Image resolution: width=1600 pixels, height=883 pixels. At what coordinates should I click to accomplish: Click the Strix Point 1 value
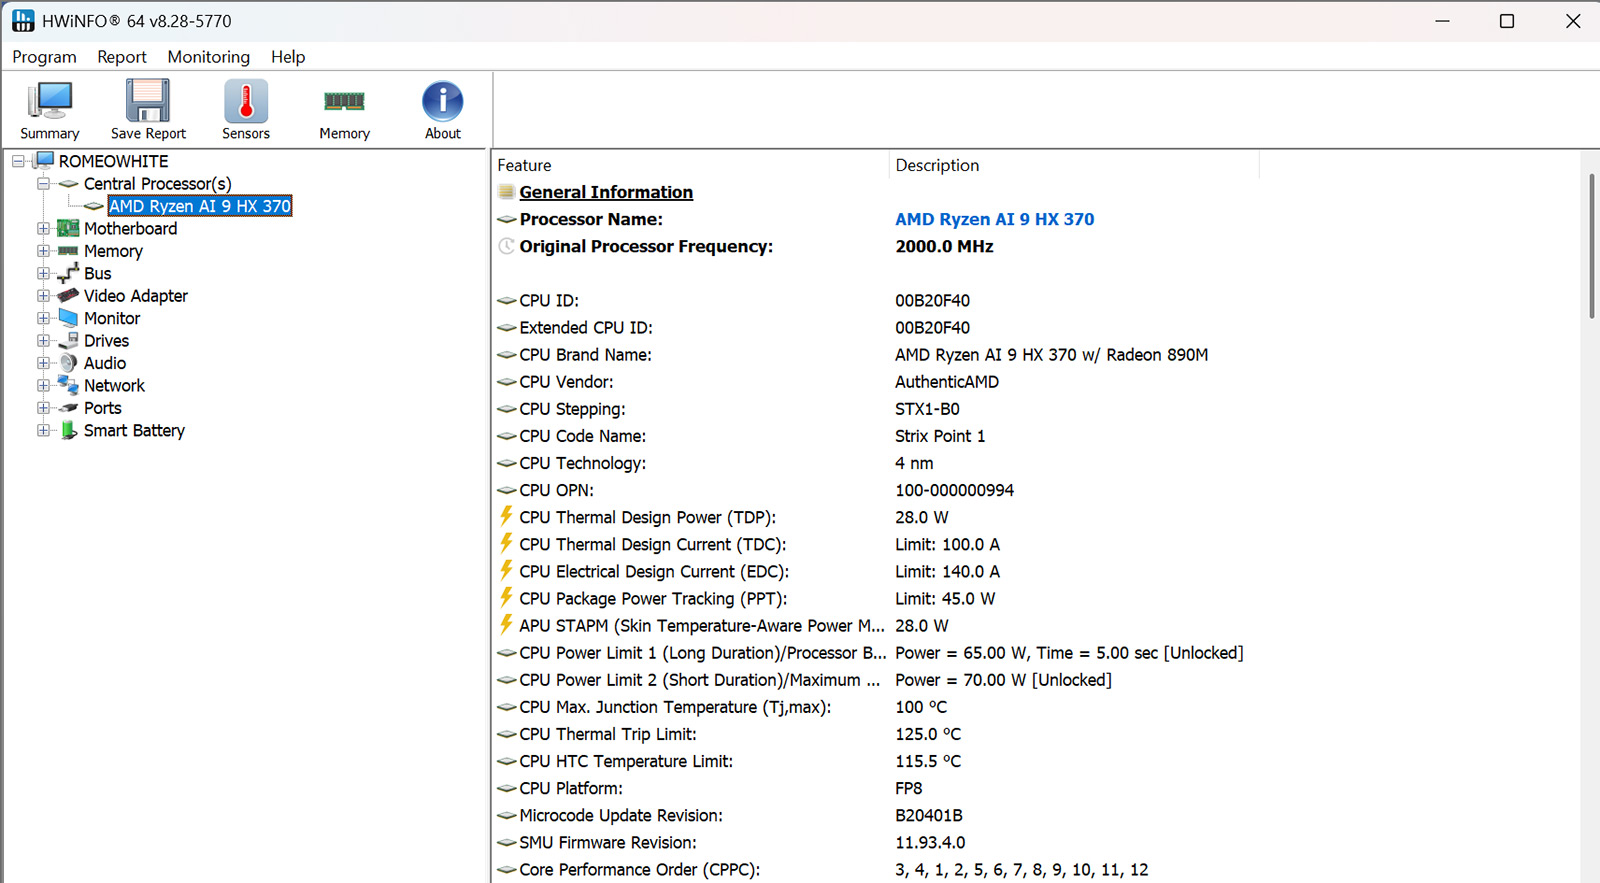940,436
